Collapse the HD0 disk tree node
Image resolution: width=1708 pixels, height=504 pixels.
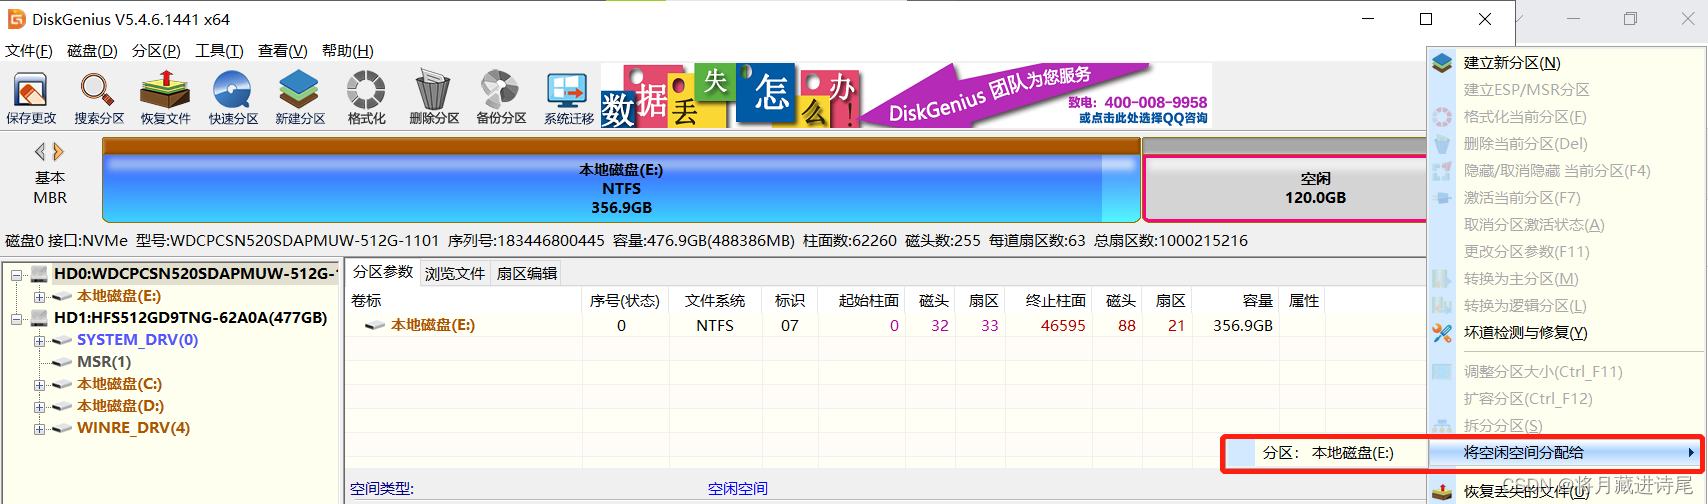(x=17, y=274)
